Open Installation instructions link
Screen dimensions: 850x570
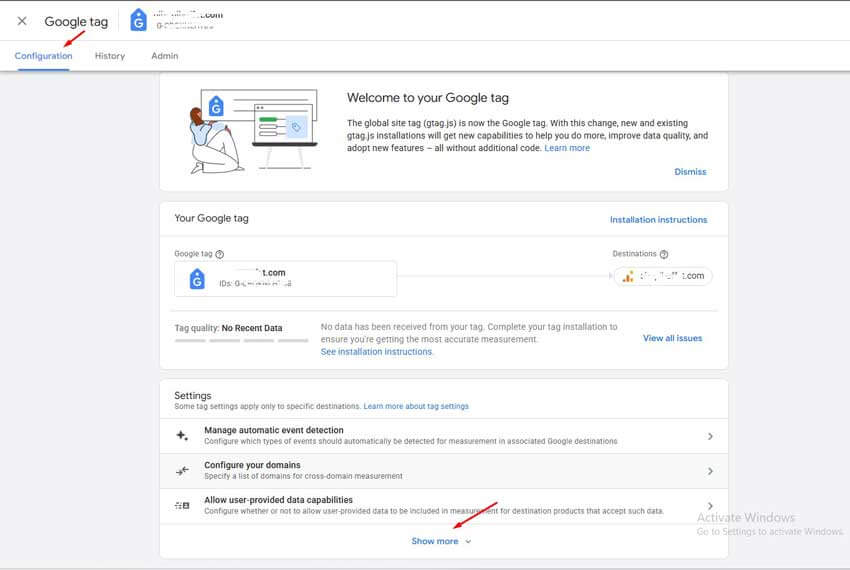click(658, 220)
